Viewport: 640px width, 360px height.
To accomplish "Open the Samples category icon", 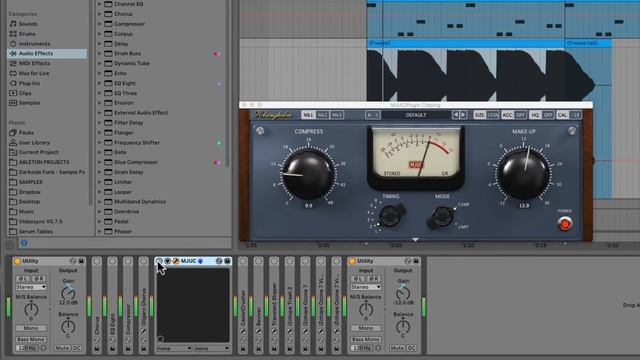I will click(13, 103).
